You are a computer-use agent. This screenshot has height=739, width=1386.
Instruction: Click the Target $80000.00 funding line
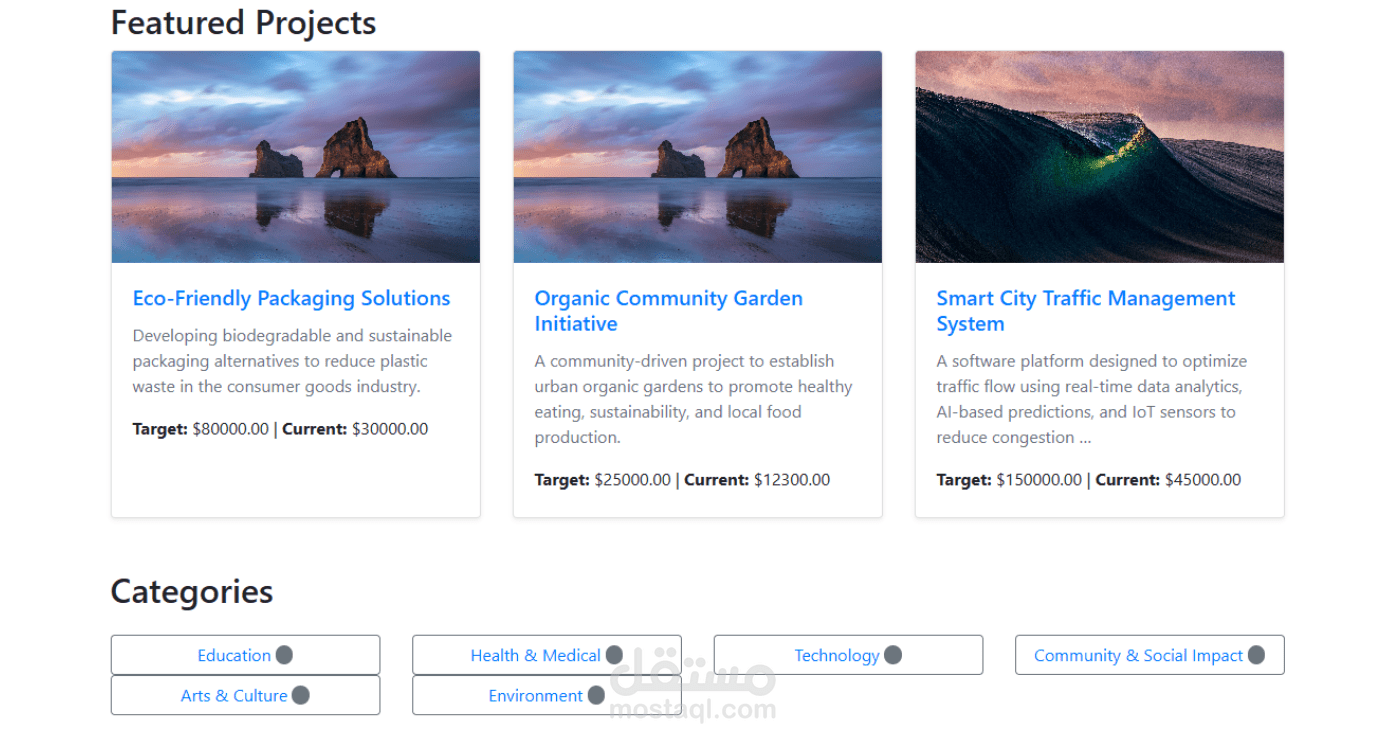tap(280, 429)
